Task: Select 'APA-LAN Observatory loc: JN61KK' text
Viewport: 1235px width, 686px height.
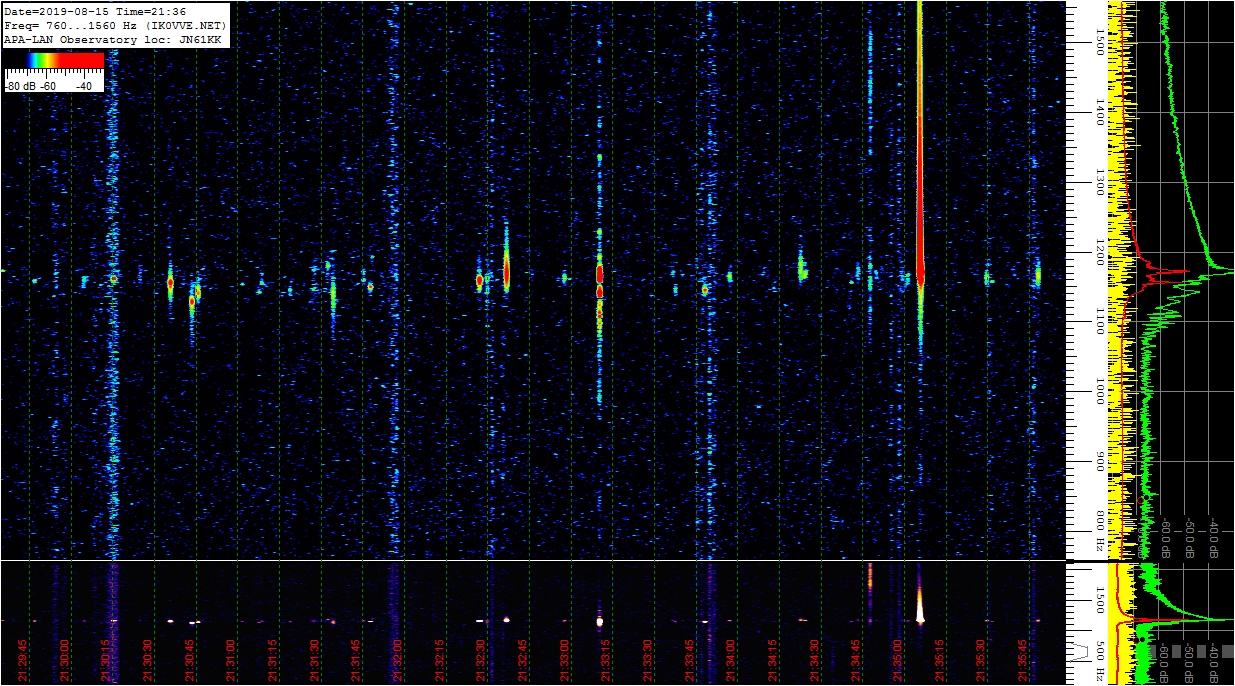Action: click(112, 40)
